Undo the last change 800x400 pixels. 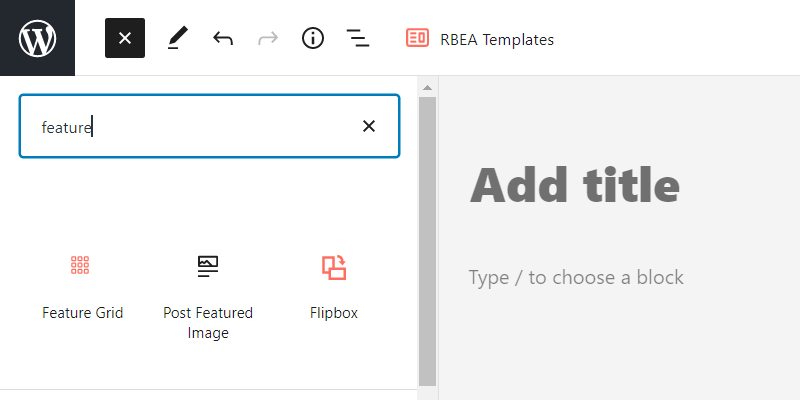223,38
